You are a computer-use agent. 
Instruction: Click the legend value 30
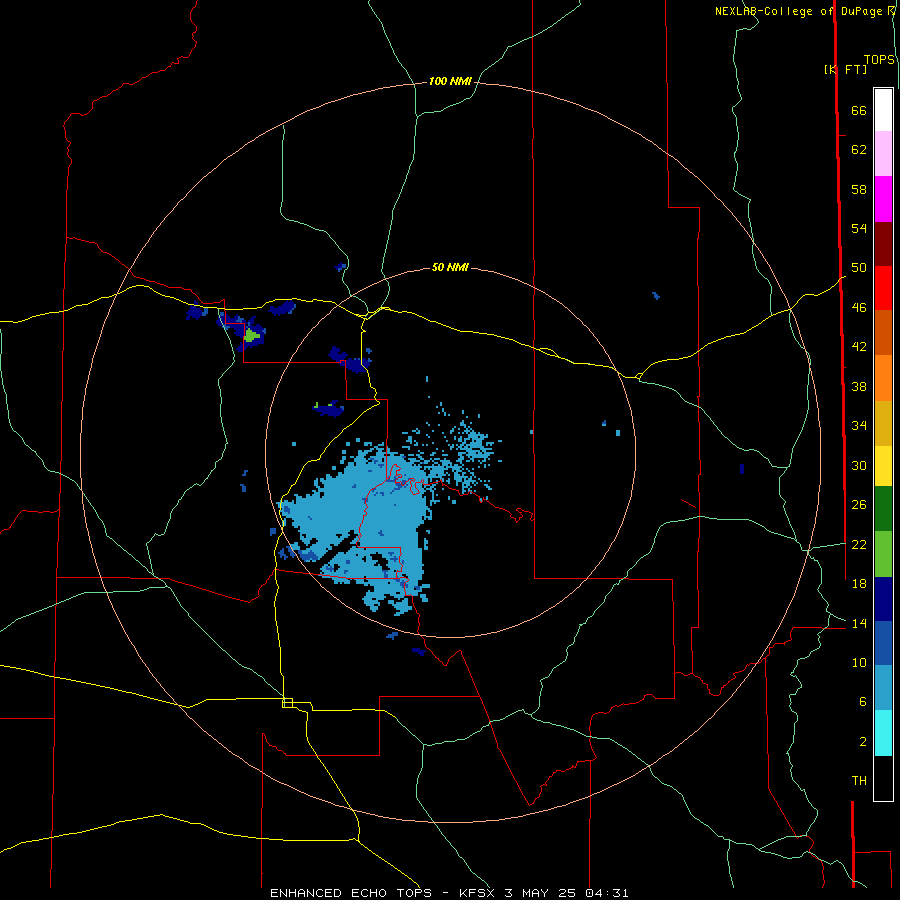(x=859, y=465)
